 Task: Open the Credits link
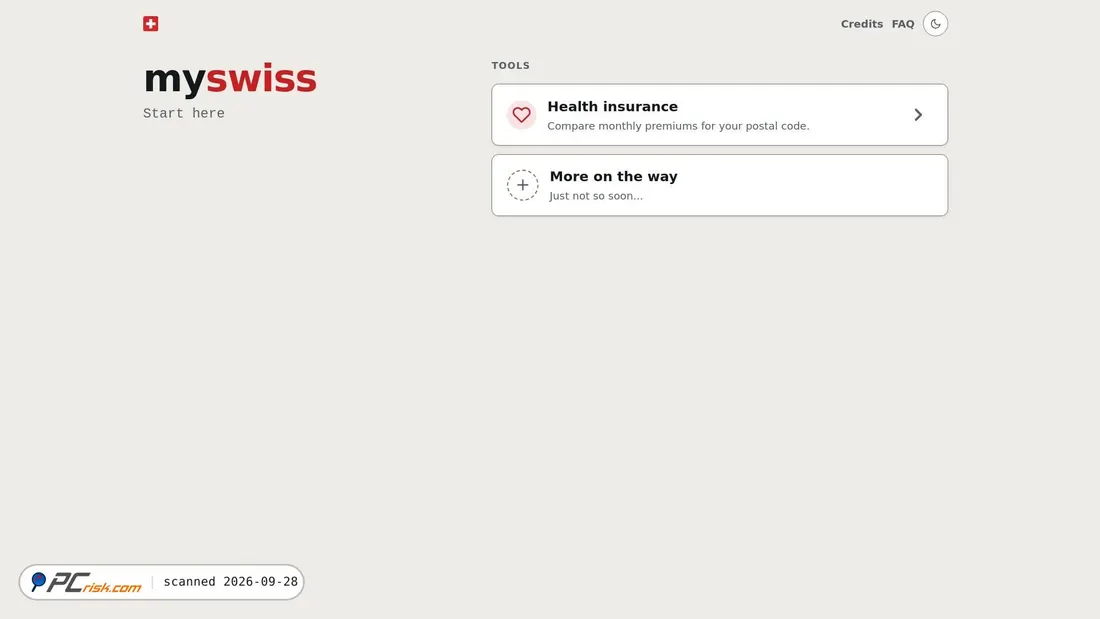point(861,24)
